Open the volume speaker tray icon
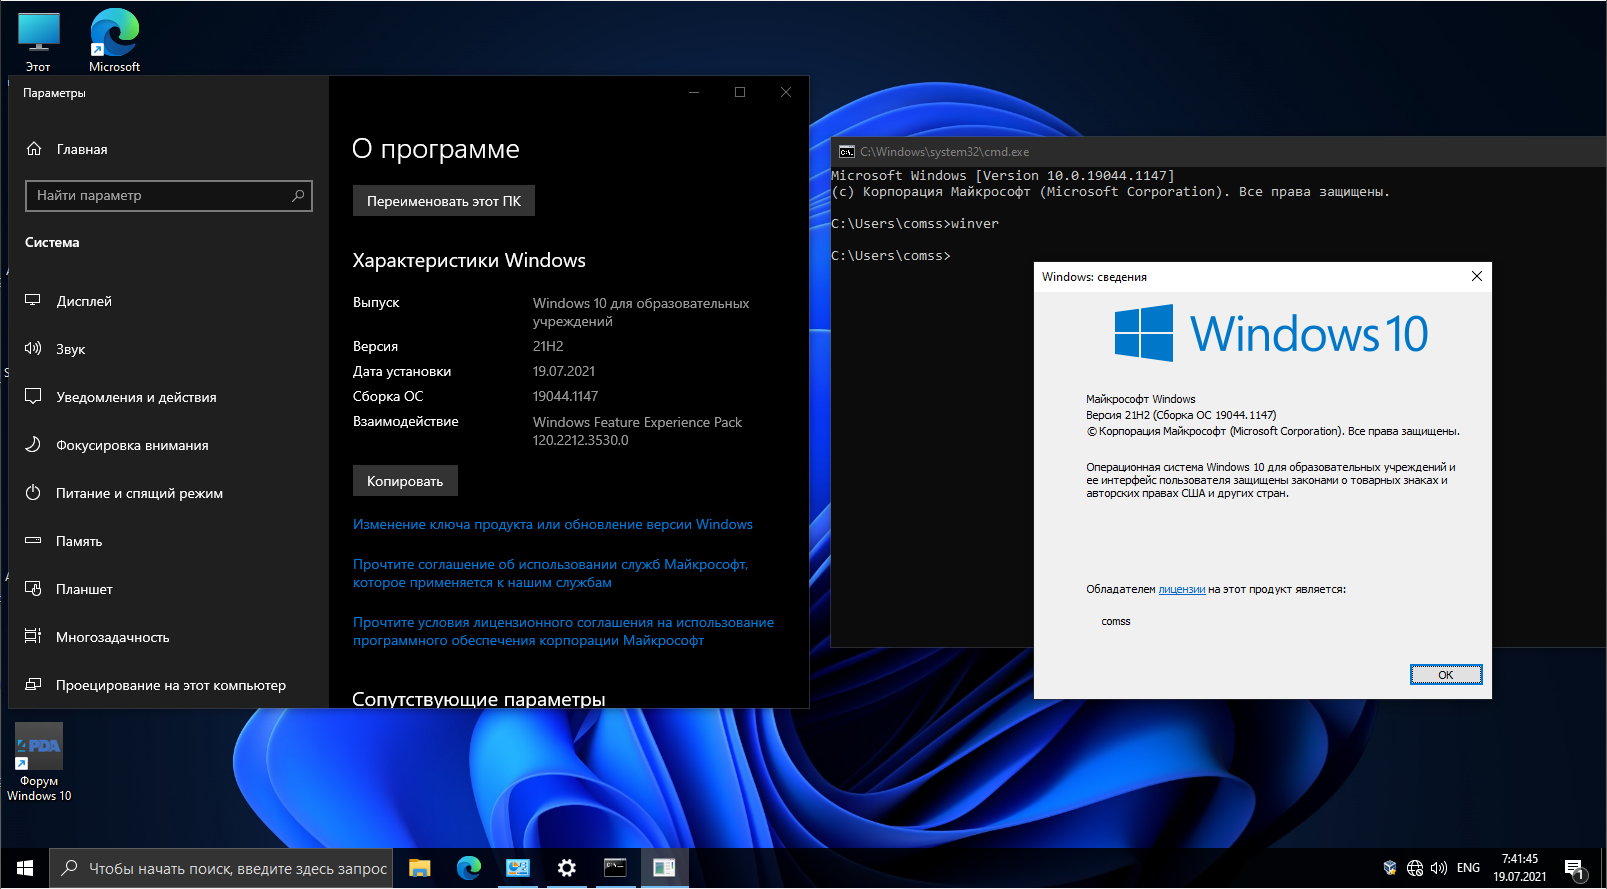The height and width of the screenshot is (889, 1607). [x=1440, y=868]
